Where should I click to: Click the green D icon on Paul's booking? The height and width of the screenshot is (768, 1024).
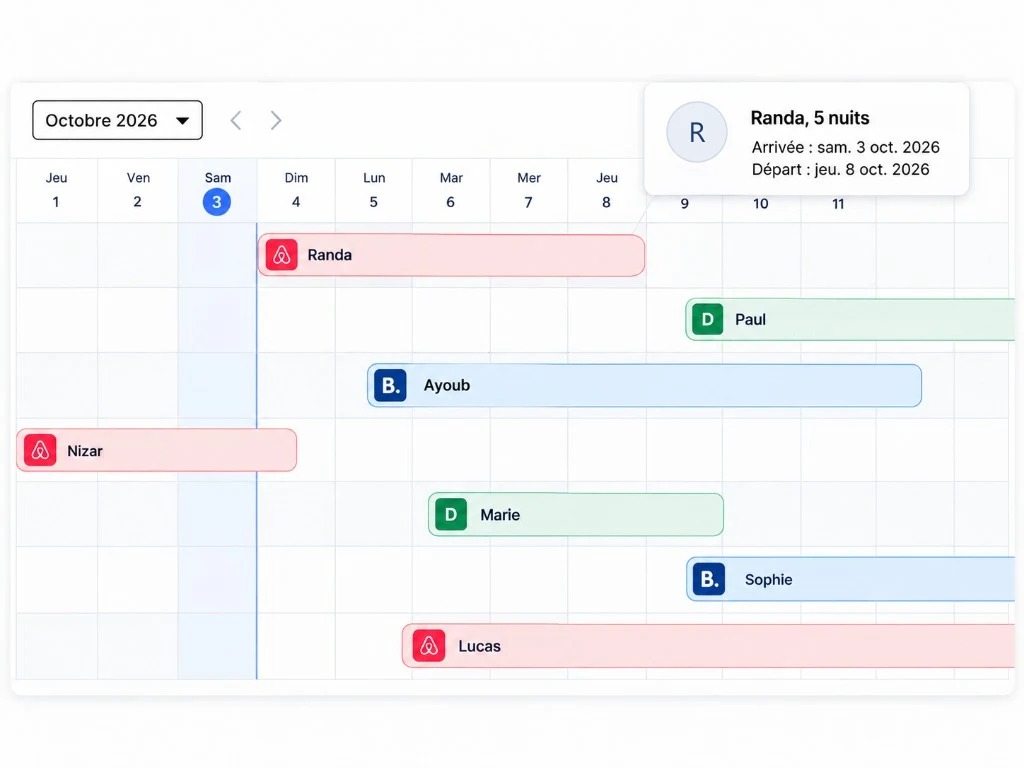pyautogui.click(x=707, y=319)
